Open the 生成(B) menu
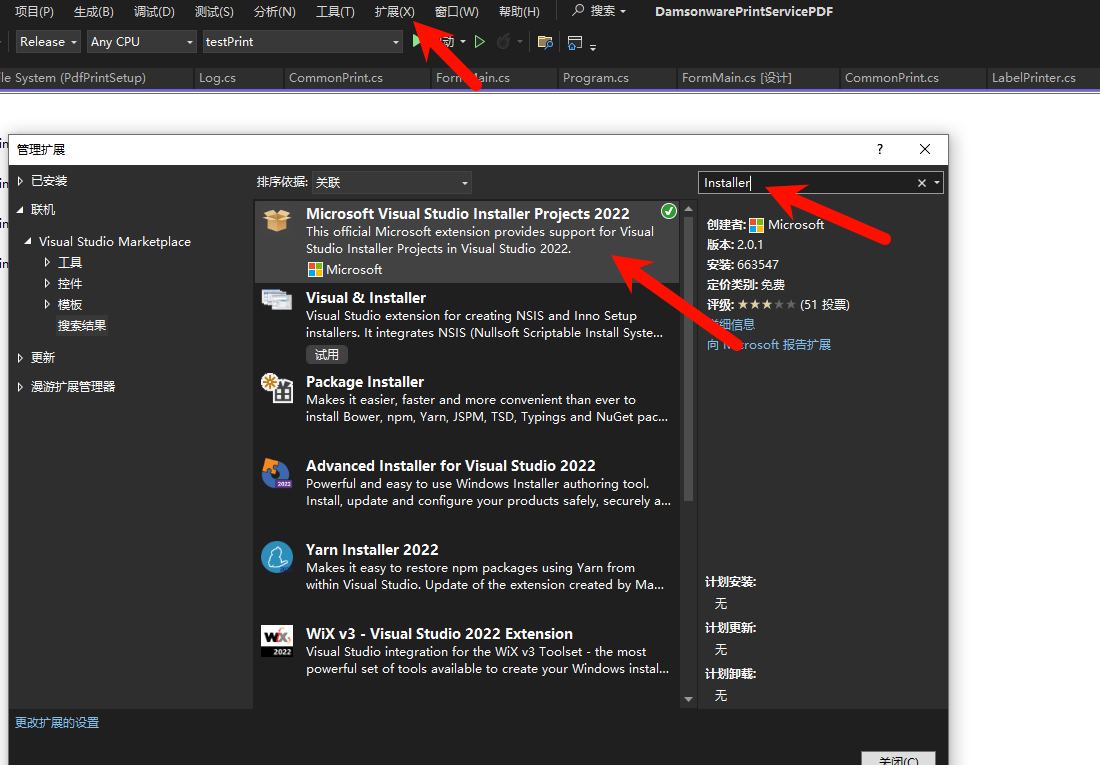This screenshot has height=765, width=1100. 93,11
